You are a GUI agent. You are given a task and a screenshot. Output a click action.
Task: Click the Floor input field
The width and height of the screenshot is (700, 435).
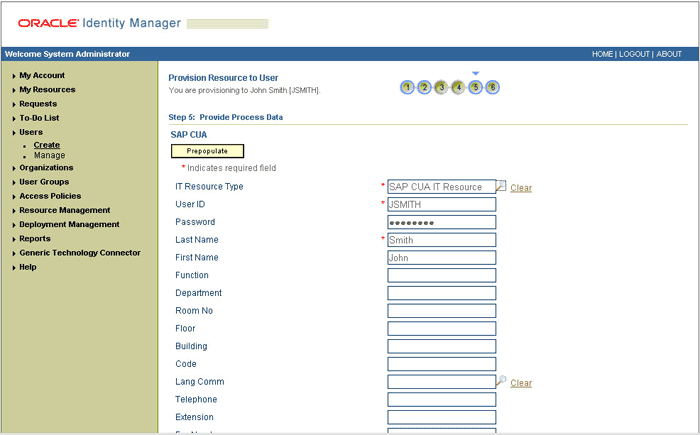[x=442, y=328]
